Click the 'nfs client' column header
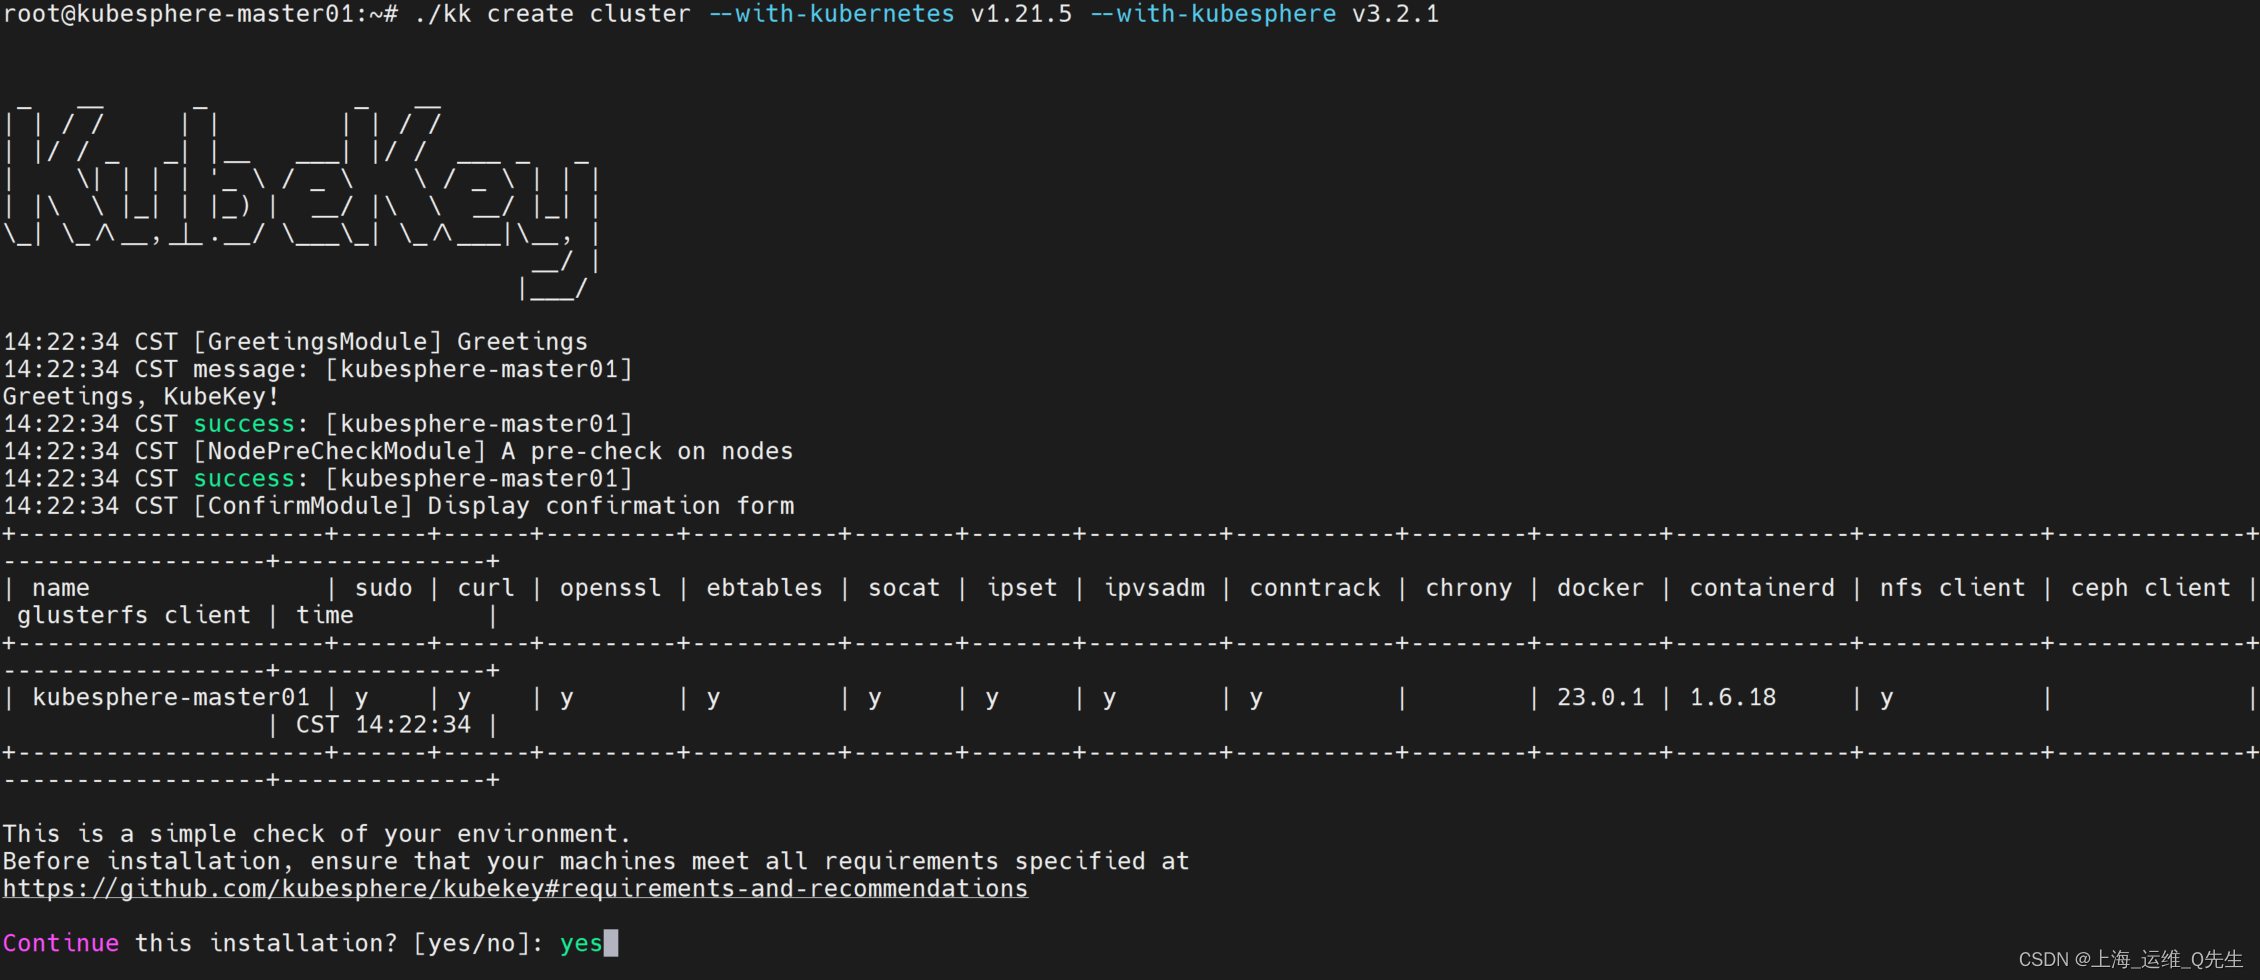The height and width of the screenshot is (980, 2260). point(1953,588)
